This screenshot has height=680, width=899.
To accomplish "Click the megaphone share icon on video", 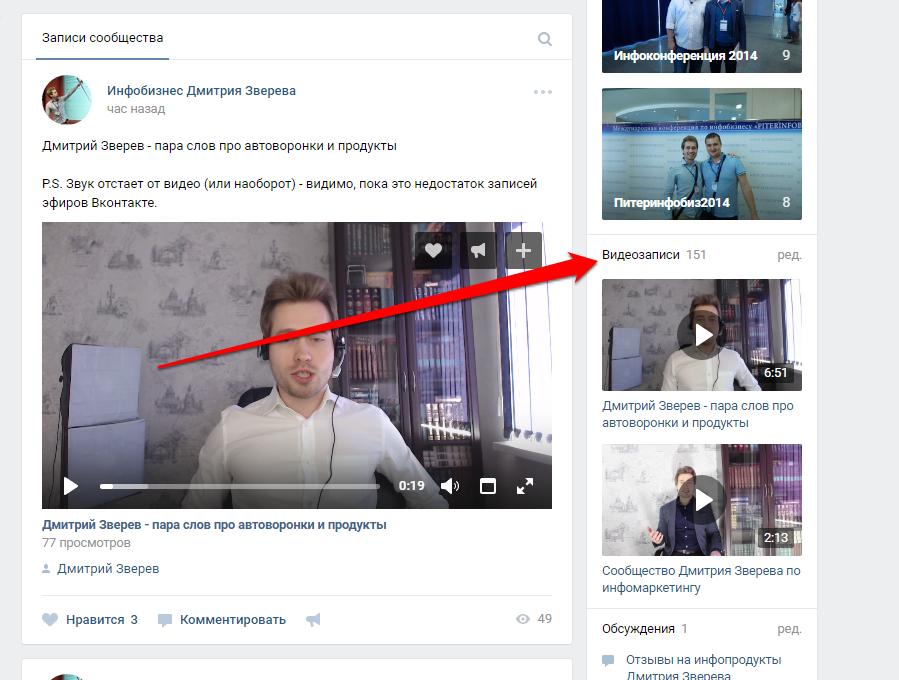I will [x=478, y=251].
